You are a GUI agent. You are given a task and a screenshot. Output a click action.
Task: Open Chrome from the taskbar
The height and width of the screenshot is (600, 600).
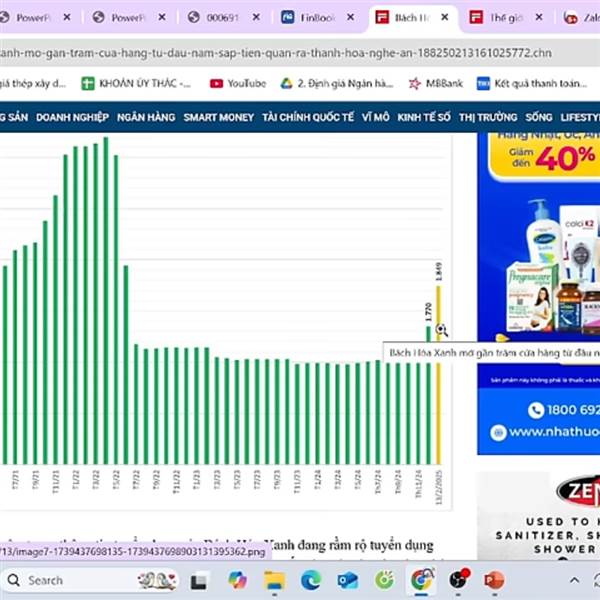422,580
